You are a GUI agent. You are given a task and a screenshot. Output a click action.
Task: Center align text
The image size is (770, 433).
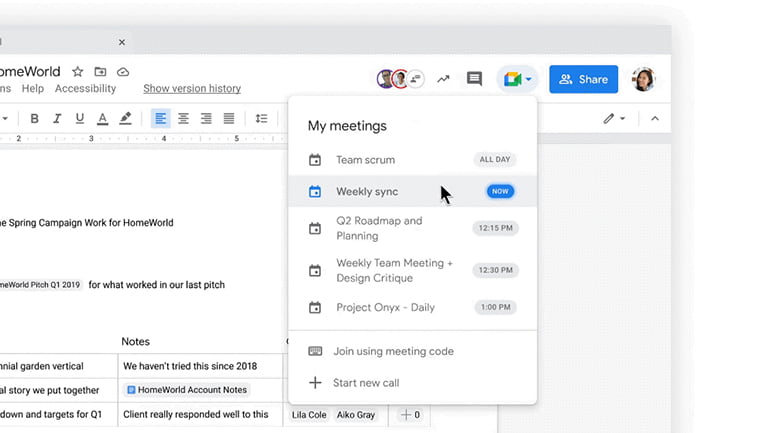[183, 118]
